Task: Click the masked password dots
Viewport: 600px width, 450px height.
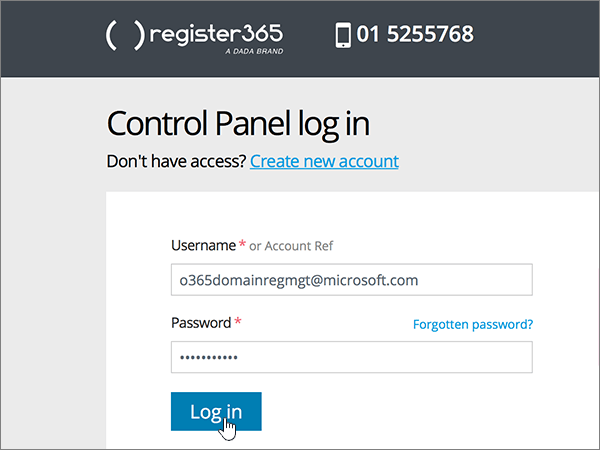Action: [x=209, y=358]
